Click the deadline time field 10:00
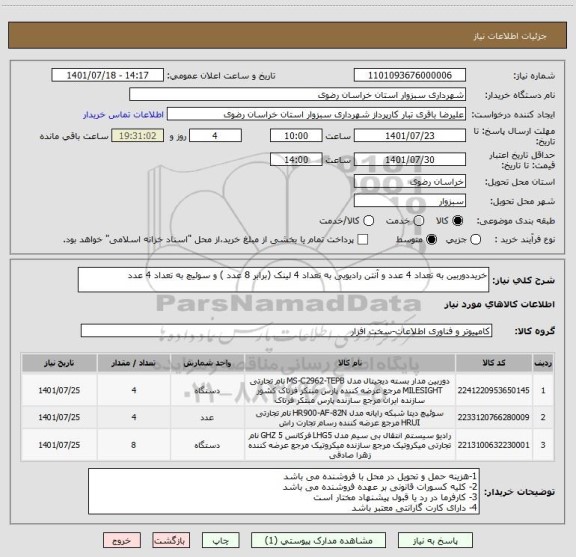Image resolution: width=576 pixels, height=557 pixels. point(296,136)
